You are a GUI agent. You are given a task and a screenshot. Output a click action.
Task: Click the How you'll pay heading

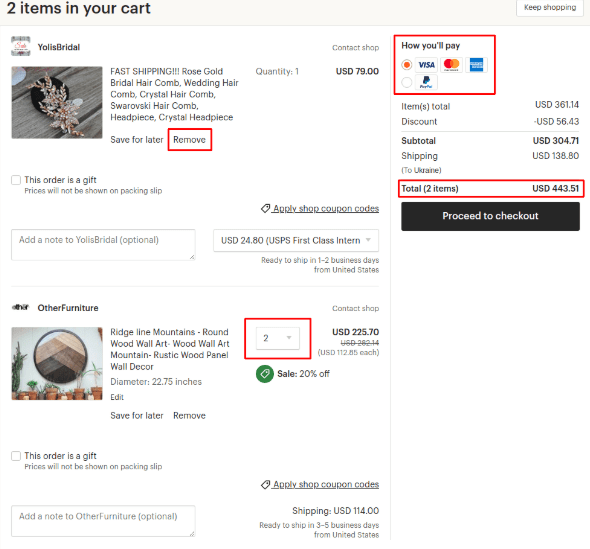point(430,46)
